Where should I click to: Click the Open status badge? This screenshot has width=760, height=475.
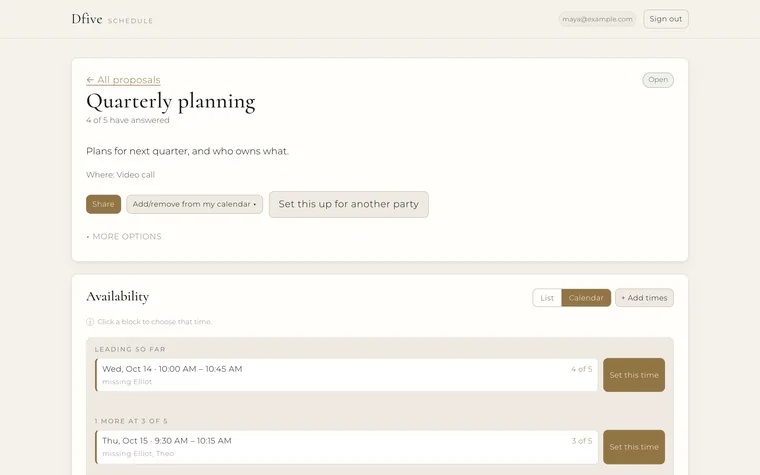658,80
